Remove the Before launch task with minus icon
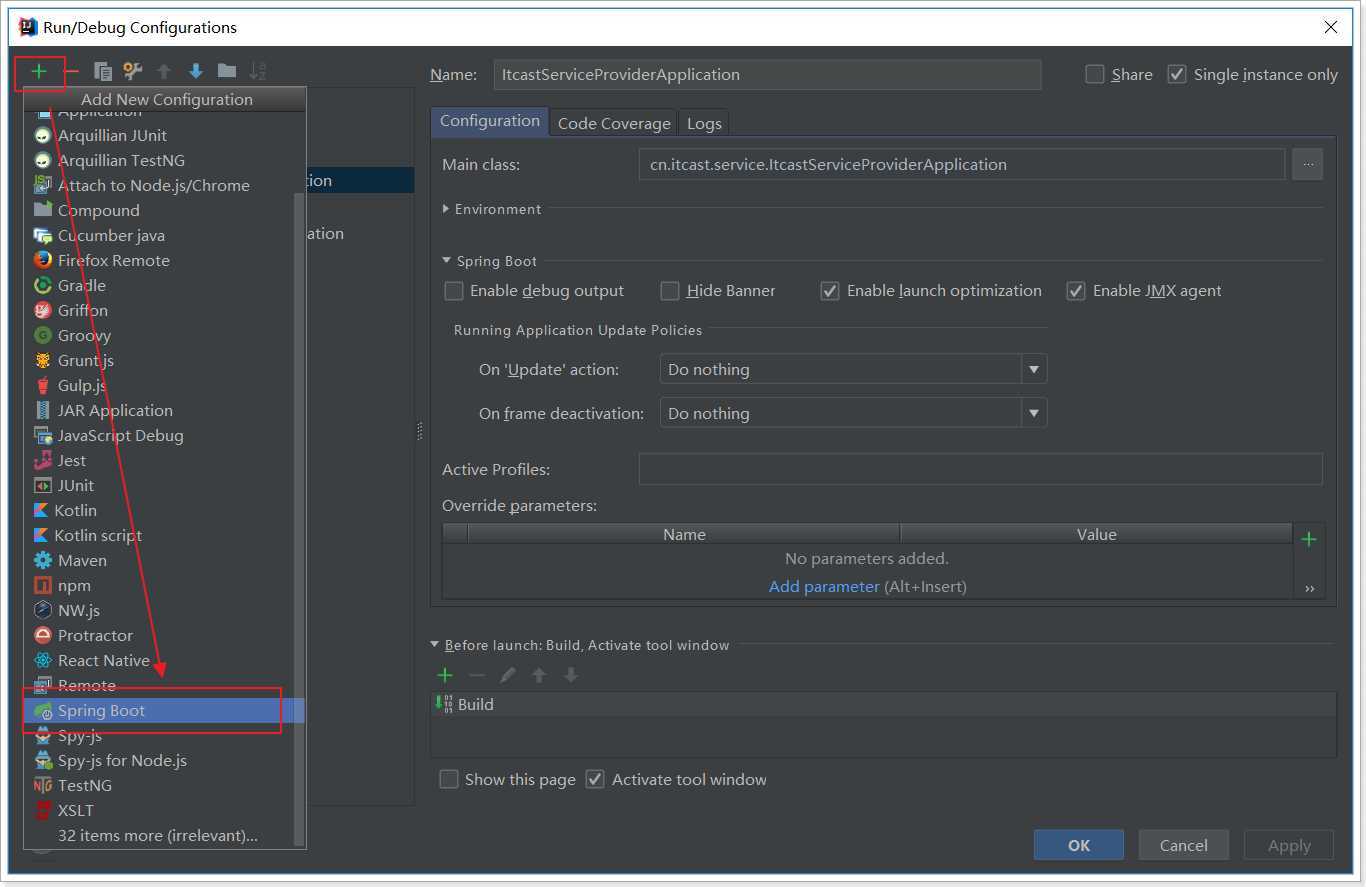Screen dimensions: 1366x887 [x=477, y=675]
